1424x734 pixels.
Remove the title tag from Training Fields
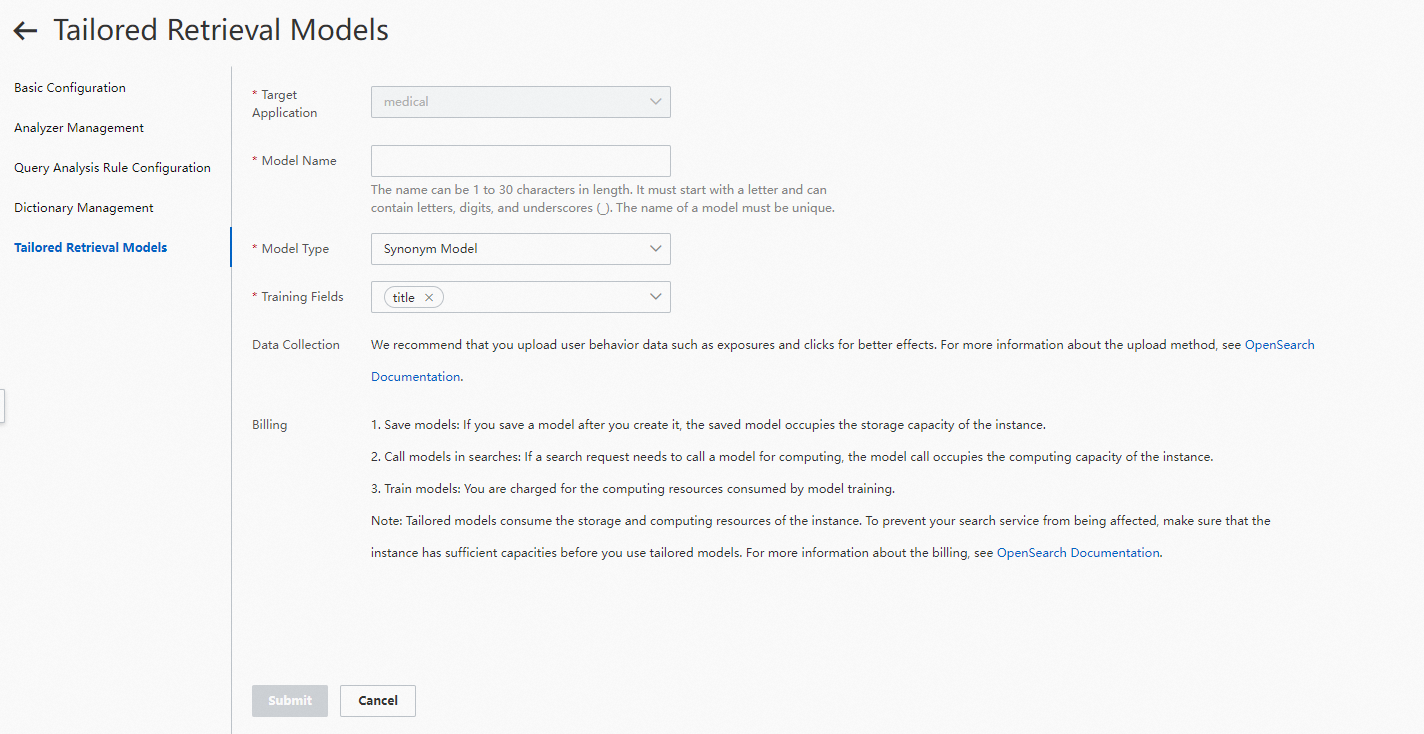point(429,298)
